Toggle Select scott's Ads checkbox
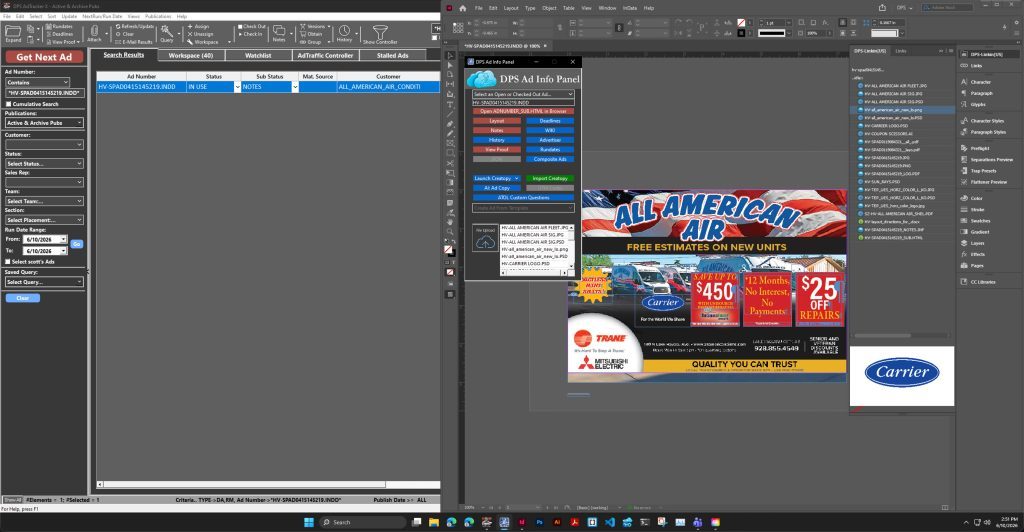 click(x=8, y=262)
